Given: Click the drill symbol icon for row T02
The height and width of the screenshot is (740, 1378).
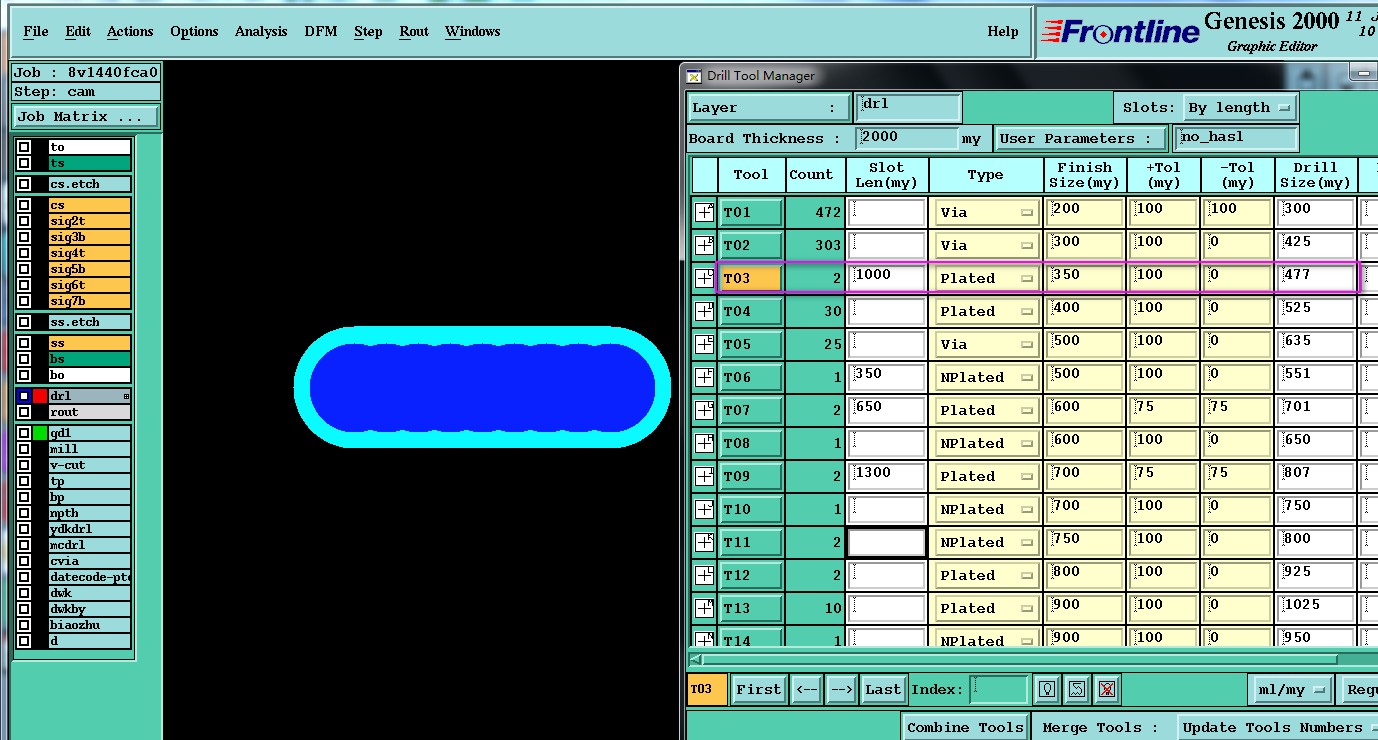Looking at the screenshot, I should (704, 245).
